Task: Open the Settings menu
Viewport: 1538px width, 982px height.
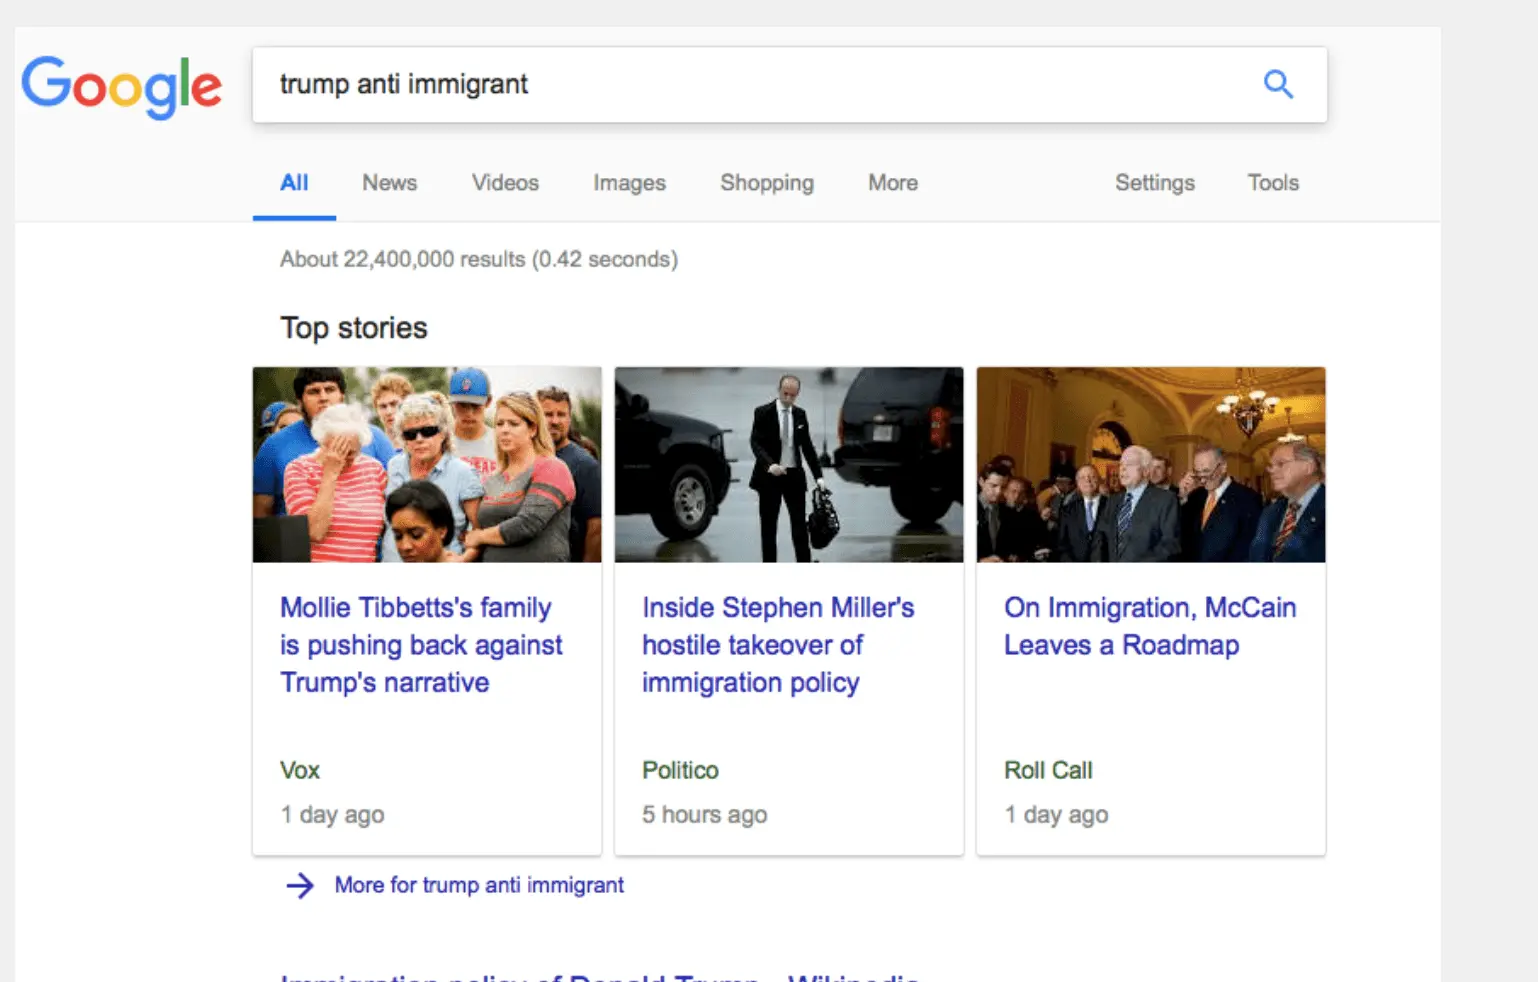Action: pos(1154,183)
